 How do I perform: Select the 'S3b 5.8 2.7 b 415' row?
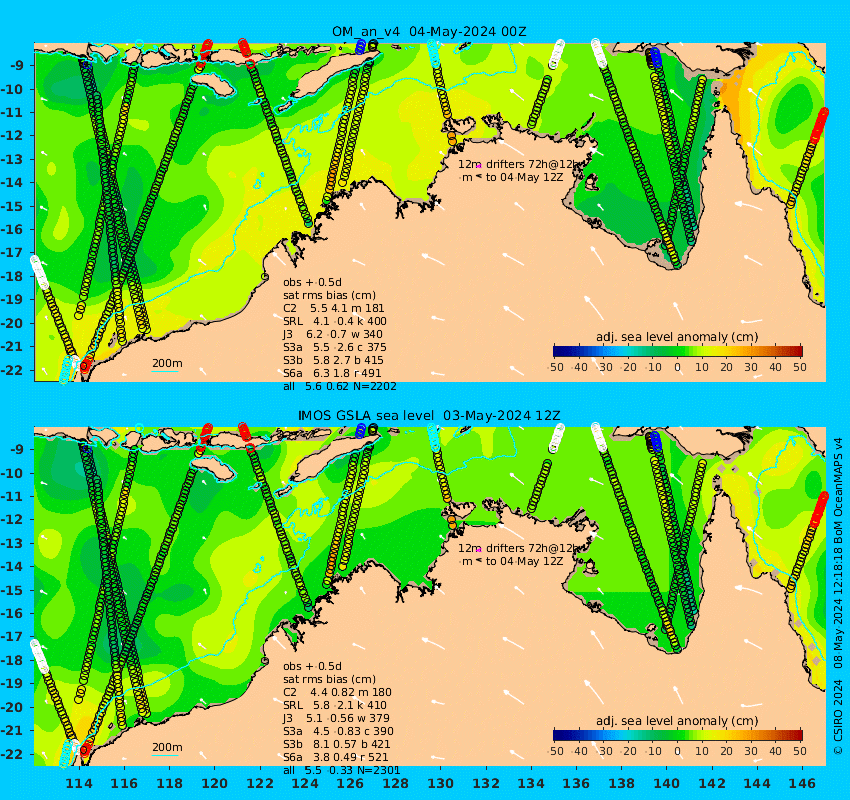point(333,360)
